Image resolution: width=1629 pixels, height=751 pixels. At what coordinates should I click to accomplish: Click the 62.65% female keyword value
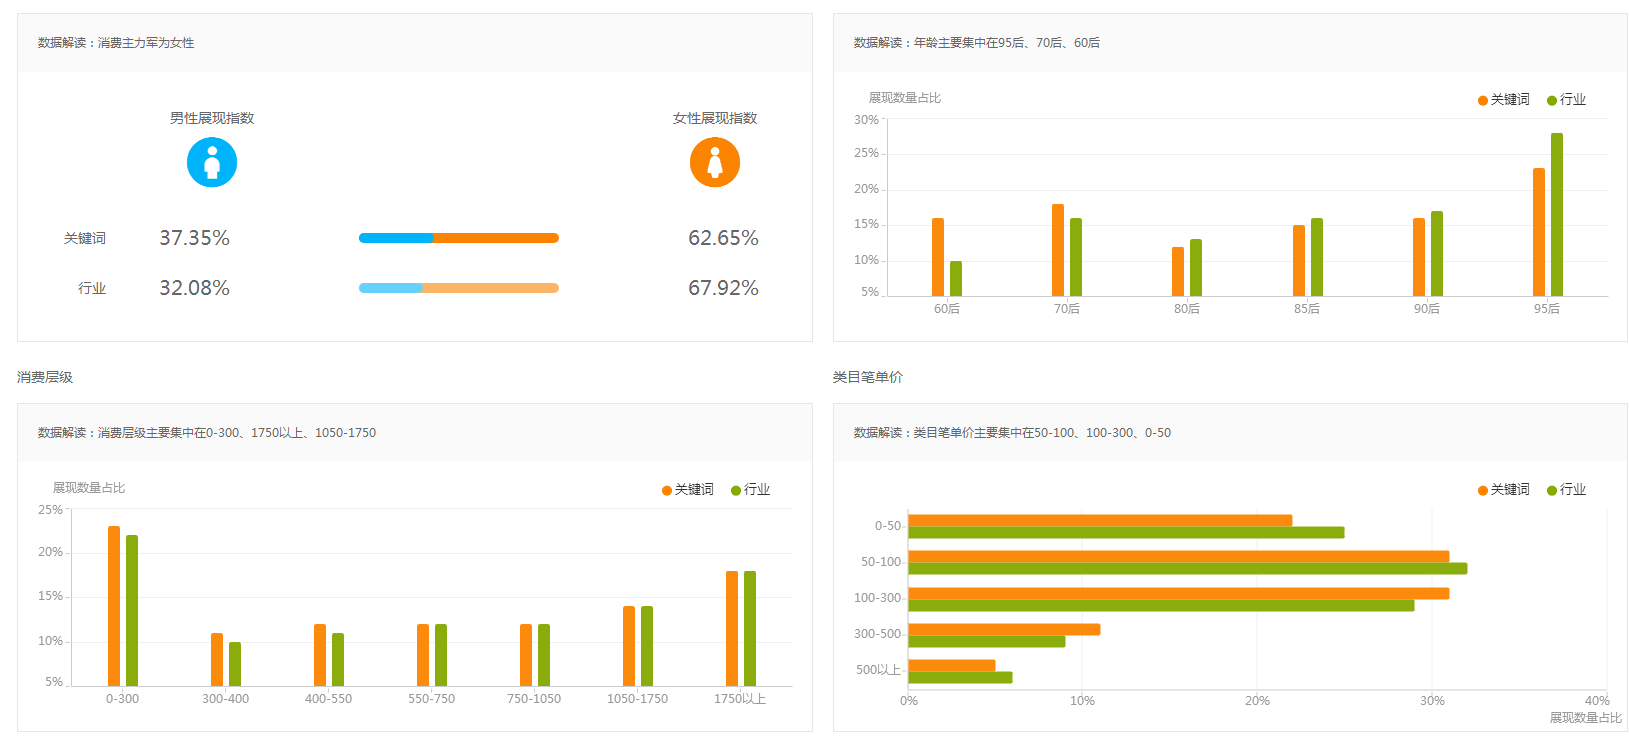pos(723,238)
